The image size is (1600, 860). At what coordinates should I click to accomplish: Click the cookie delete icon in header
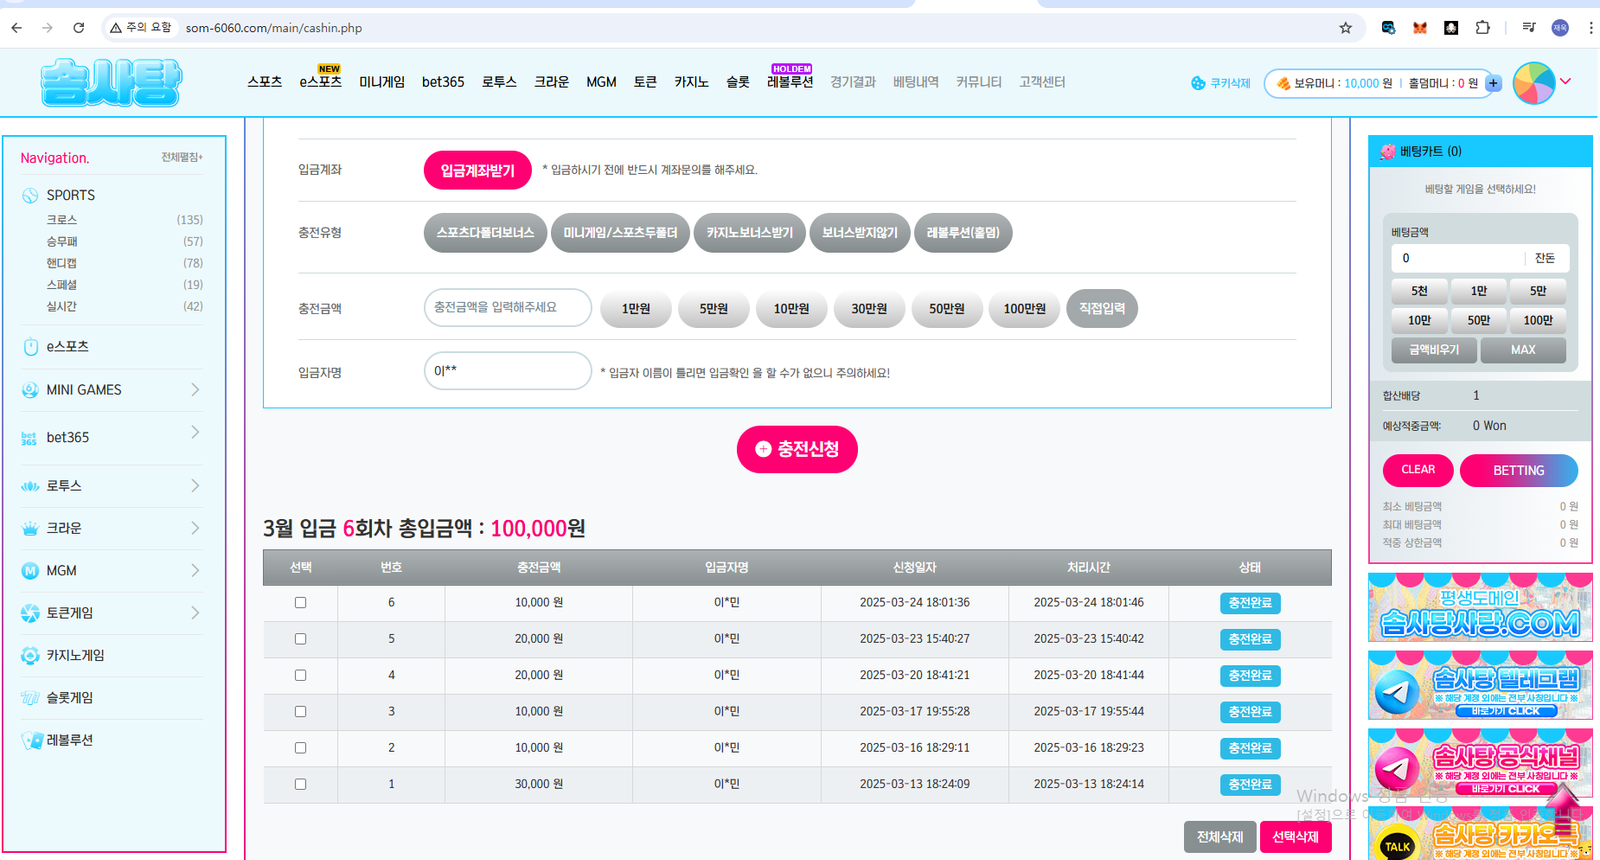coord(1198,83)
